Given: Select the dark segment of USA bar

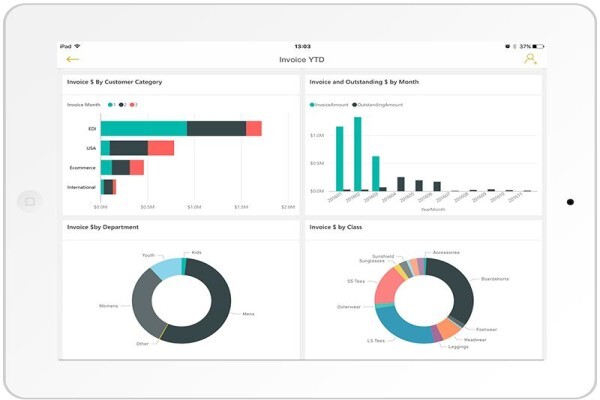Looking at the screenshot, I should (x=129, y=148).
